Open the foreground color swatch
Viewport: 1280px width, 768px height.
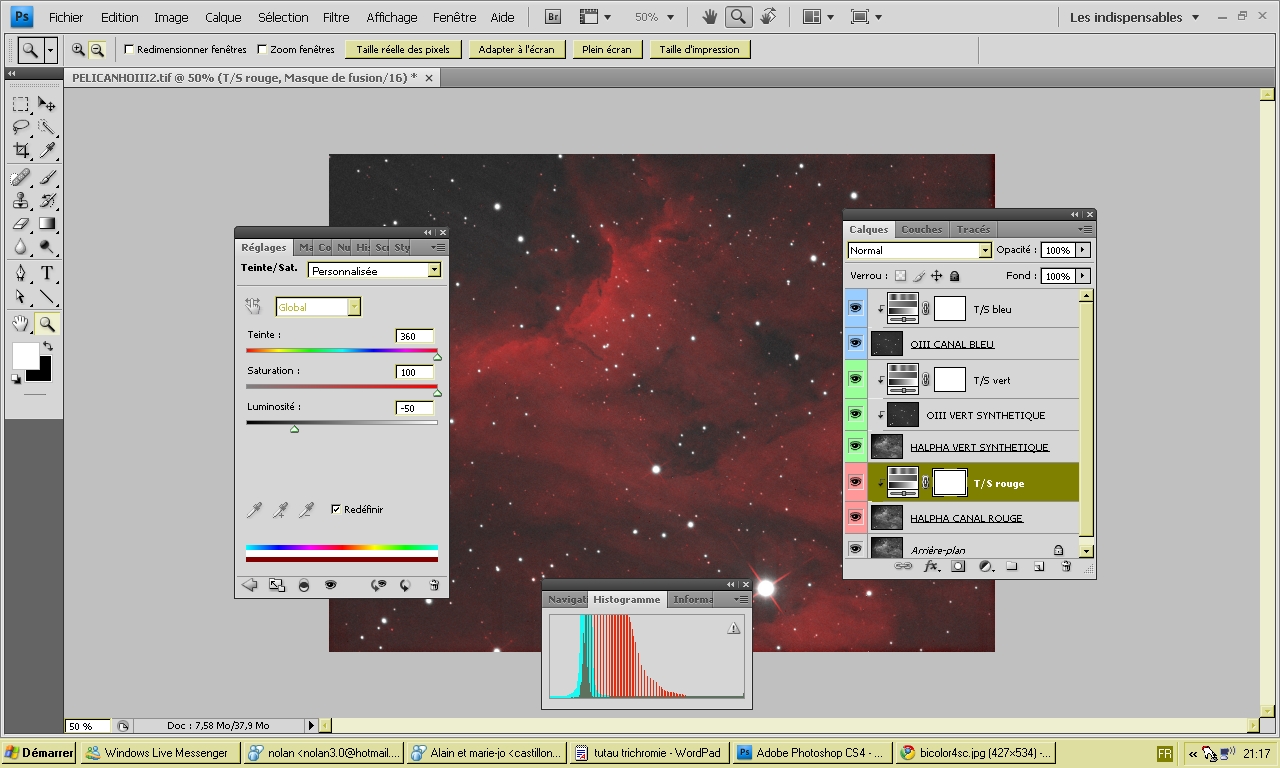pos(25,355)
